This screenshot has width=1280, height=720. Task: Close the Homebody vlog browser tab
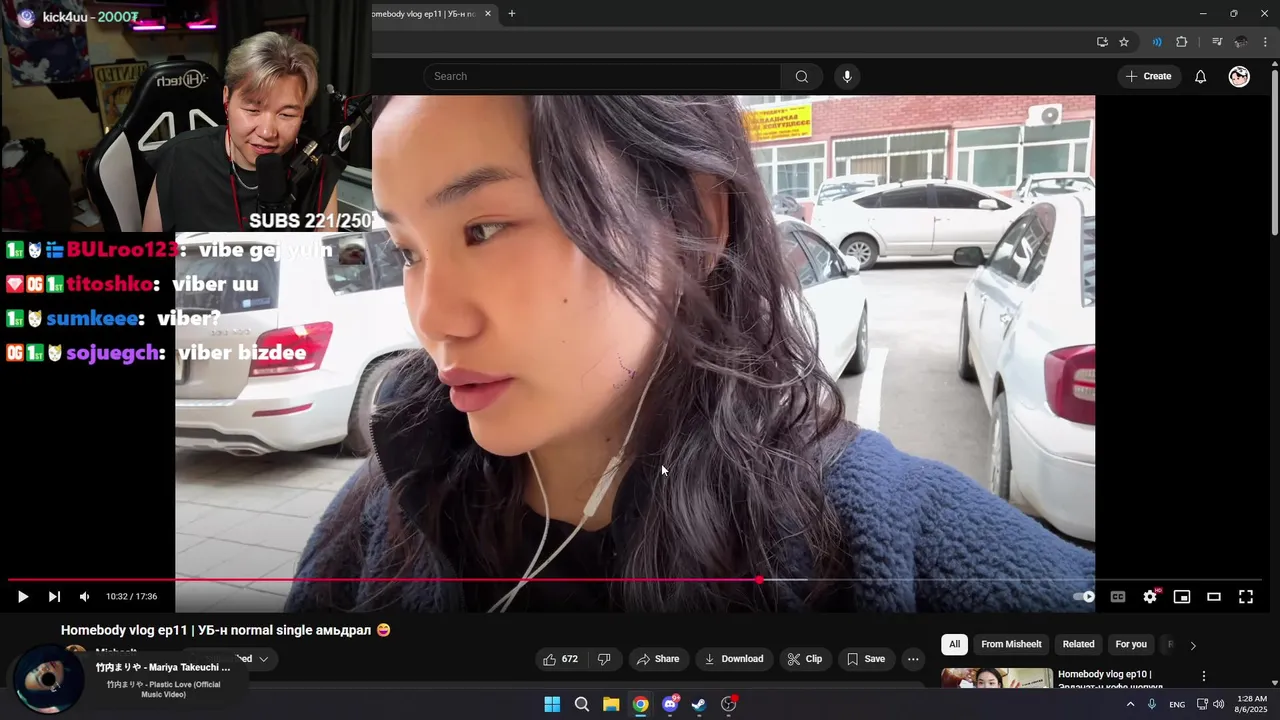(x=488, y=14)
